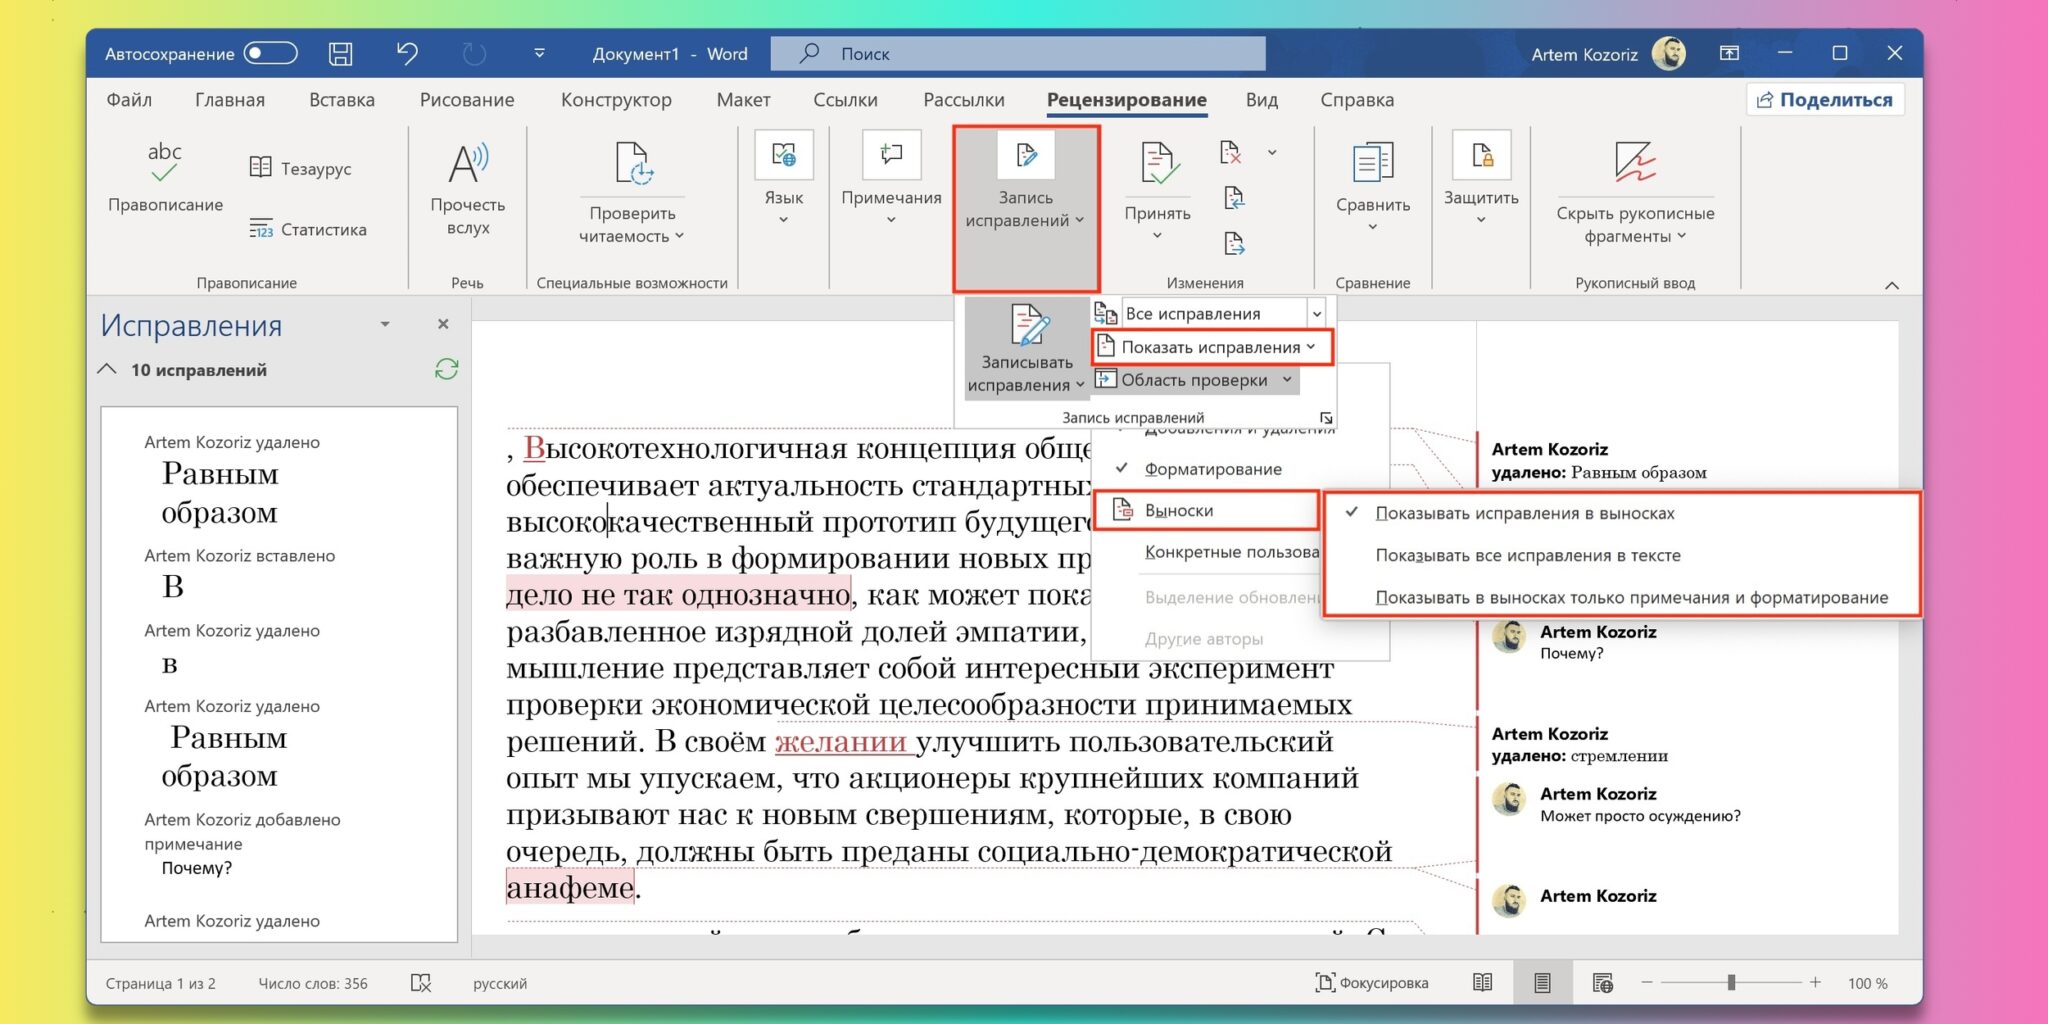Toggle the Автосохранение switch
2048x1024 pixels.
[x=271, y=54]
